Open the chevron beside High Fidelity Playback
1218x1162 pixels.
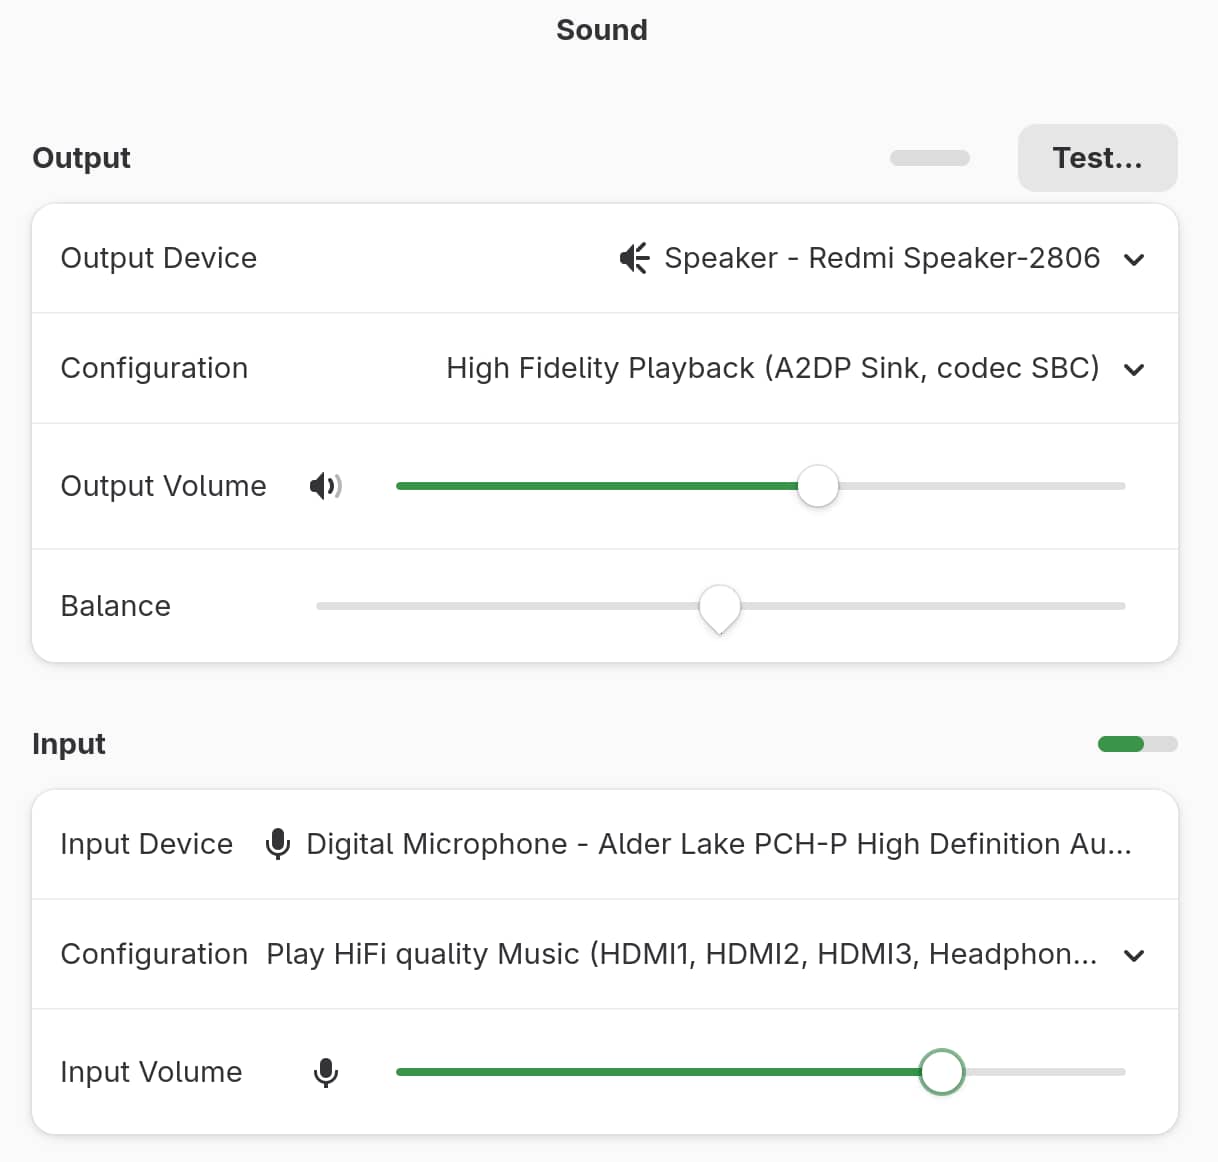pyautogui.click(x=1133, y=370)
